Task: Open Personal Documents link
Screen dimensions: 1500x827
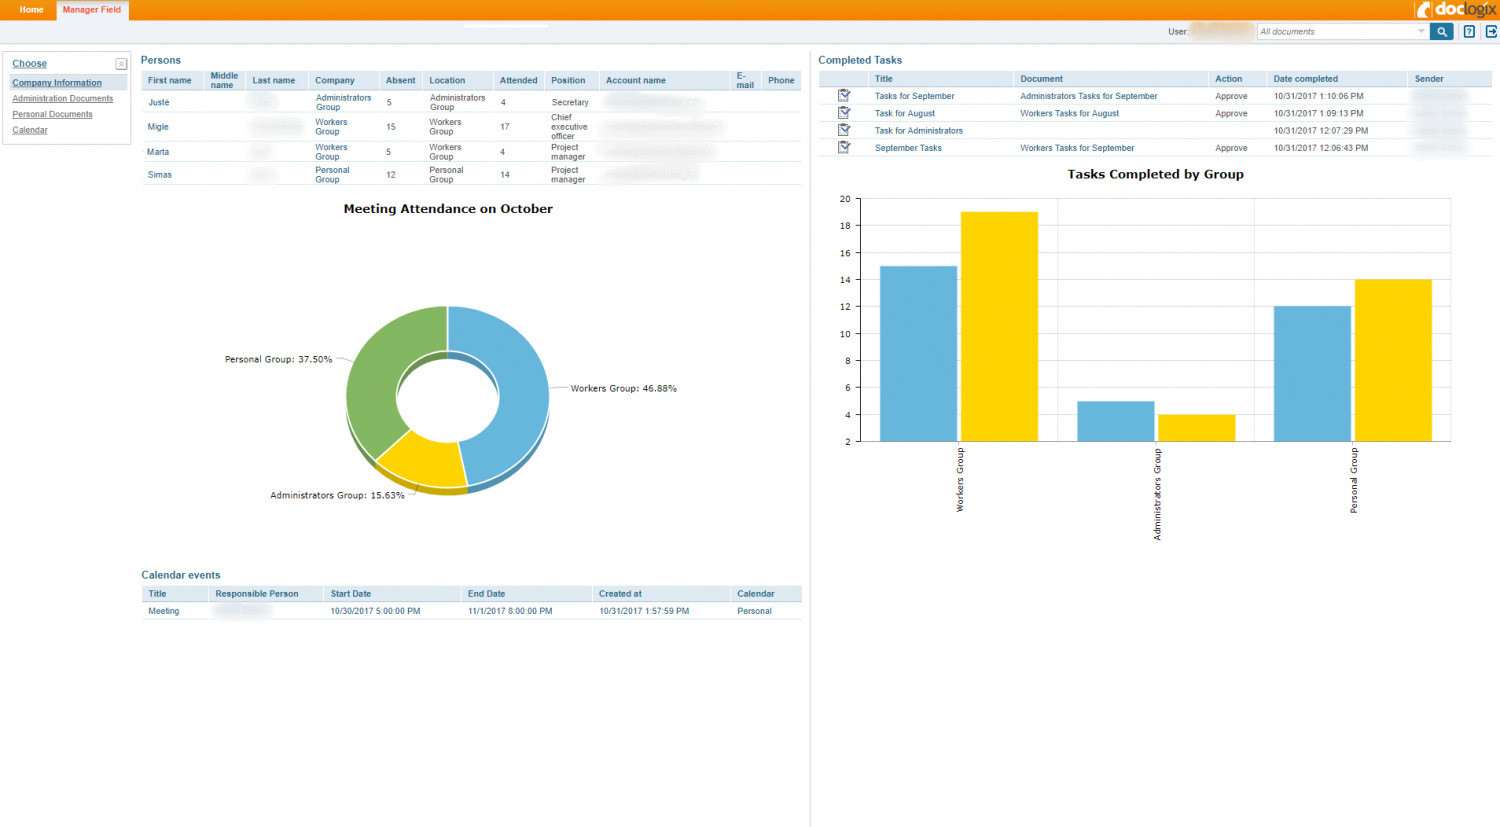Action: [52, 115]
